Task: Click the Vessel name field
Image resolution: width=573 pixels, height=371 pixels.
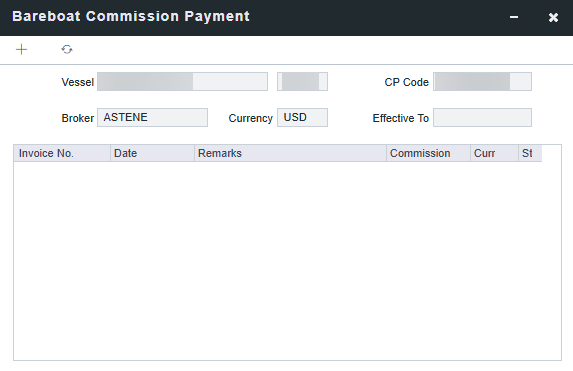Action: 182,82
